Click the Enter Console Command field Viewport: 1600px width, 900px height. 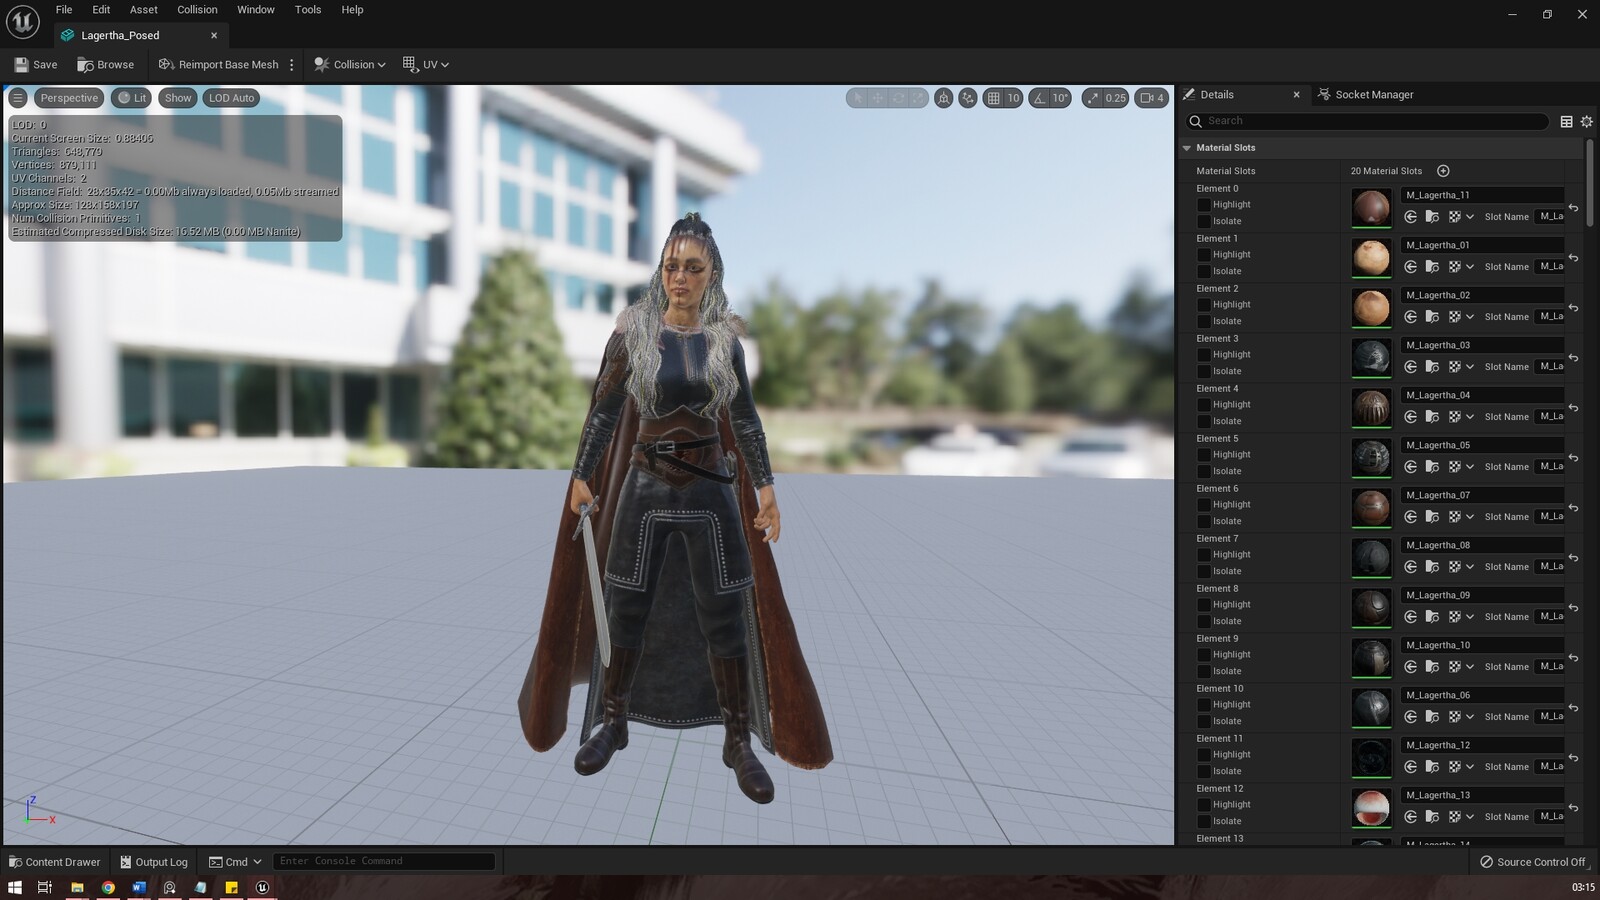[x=384, y=861]
